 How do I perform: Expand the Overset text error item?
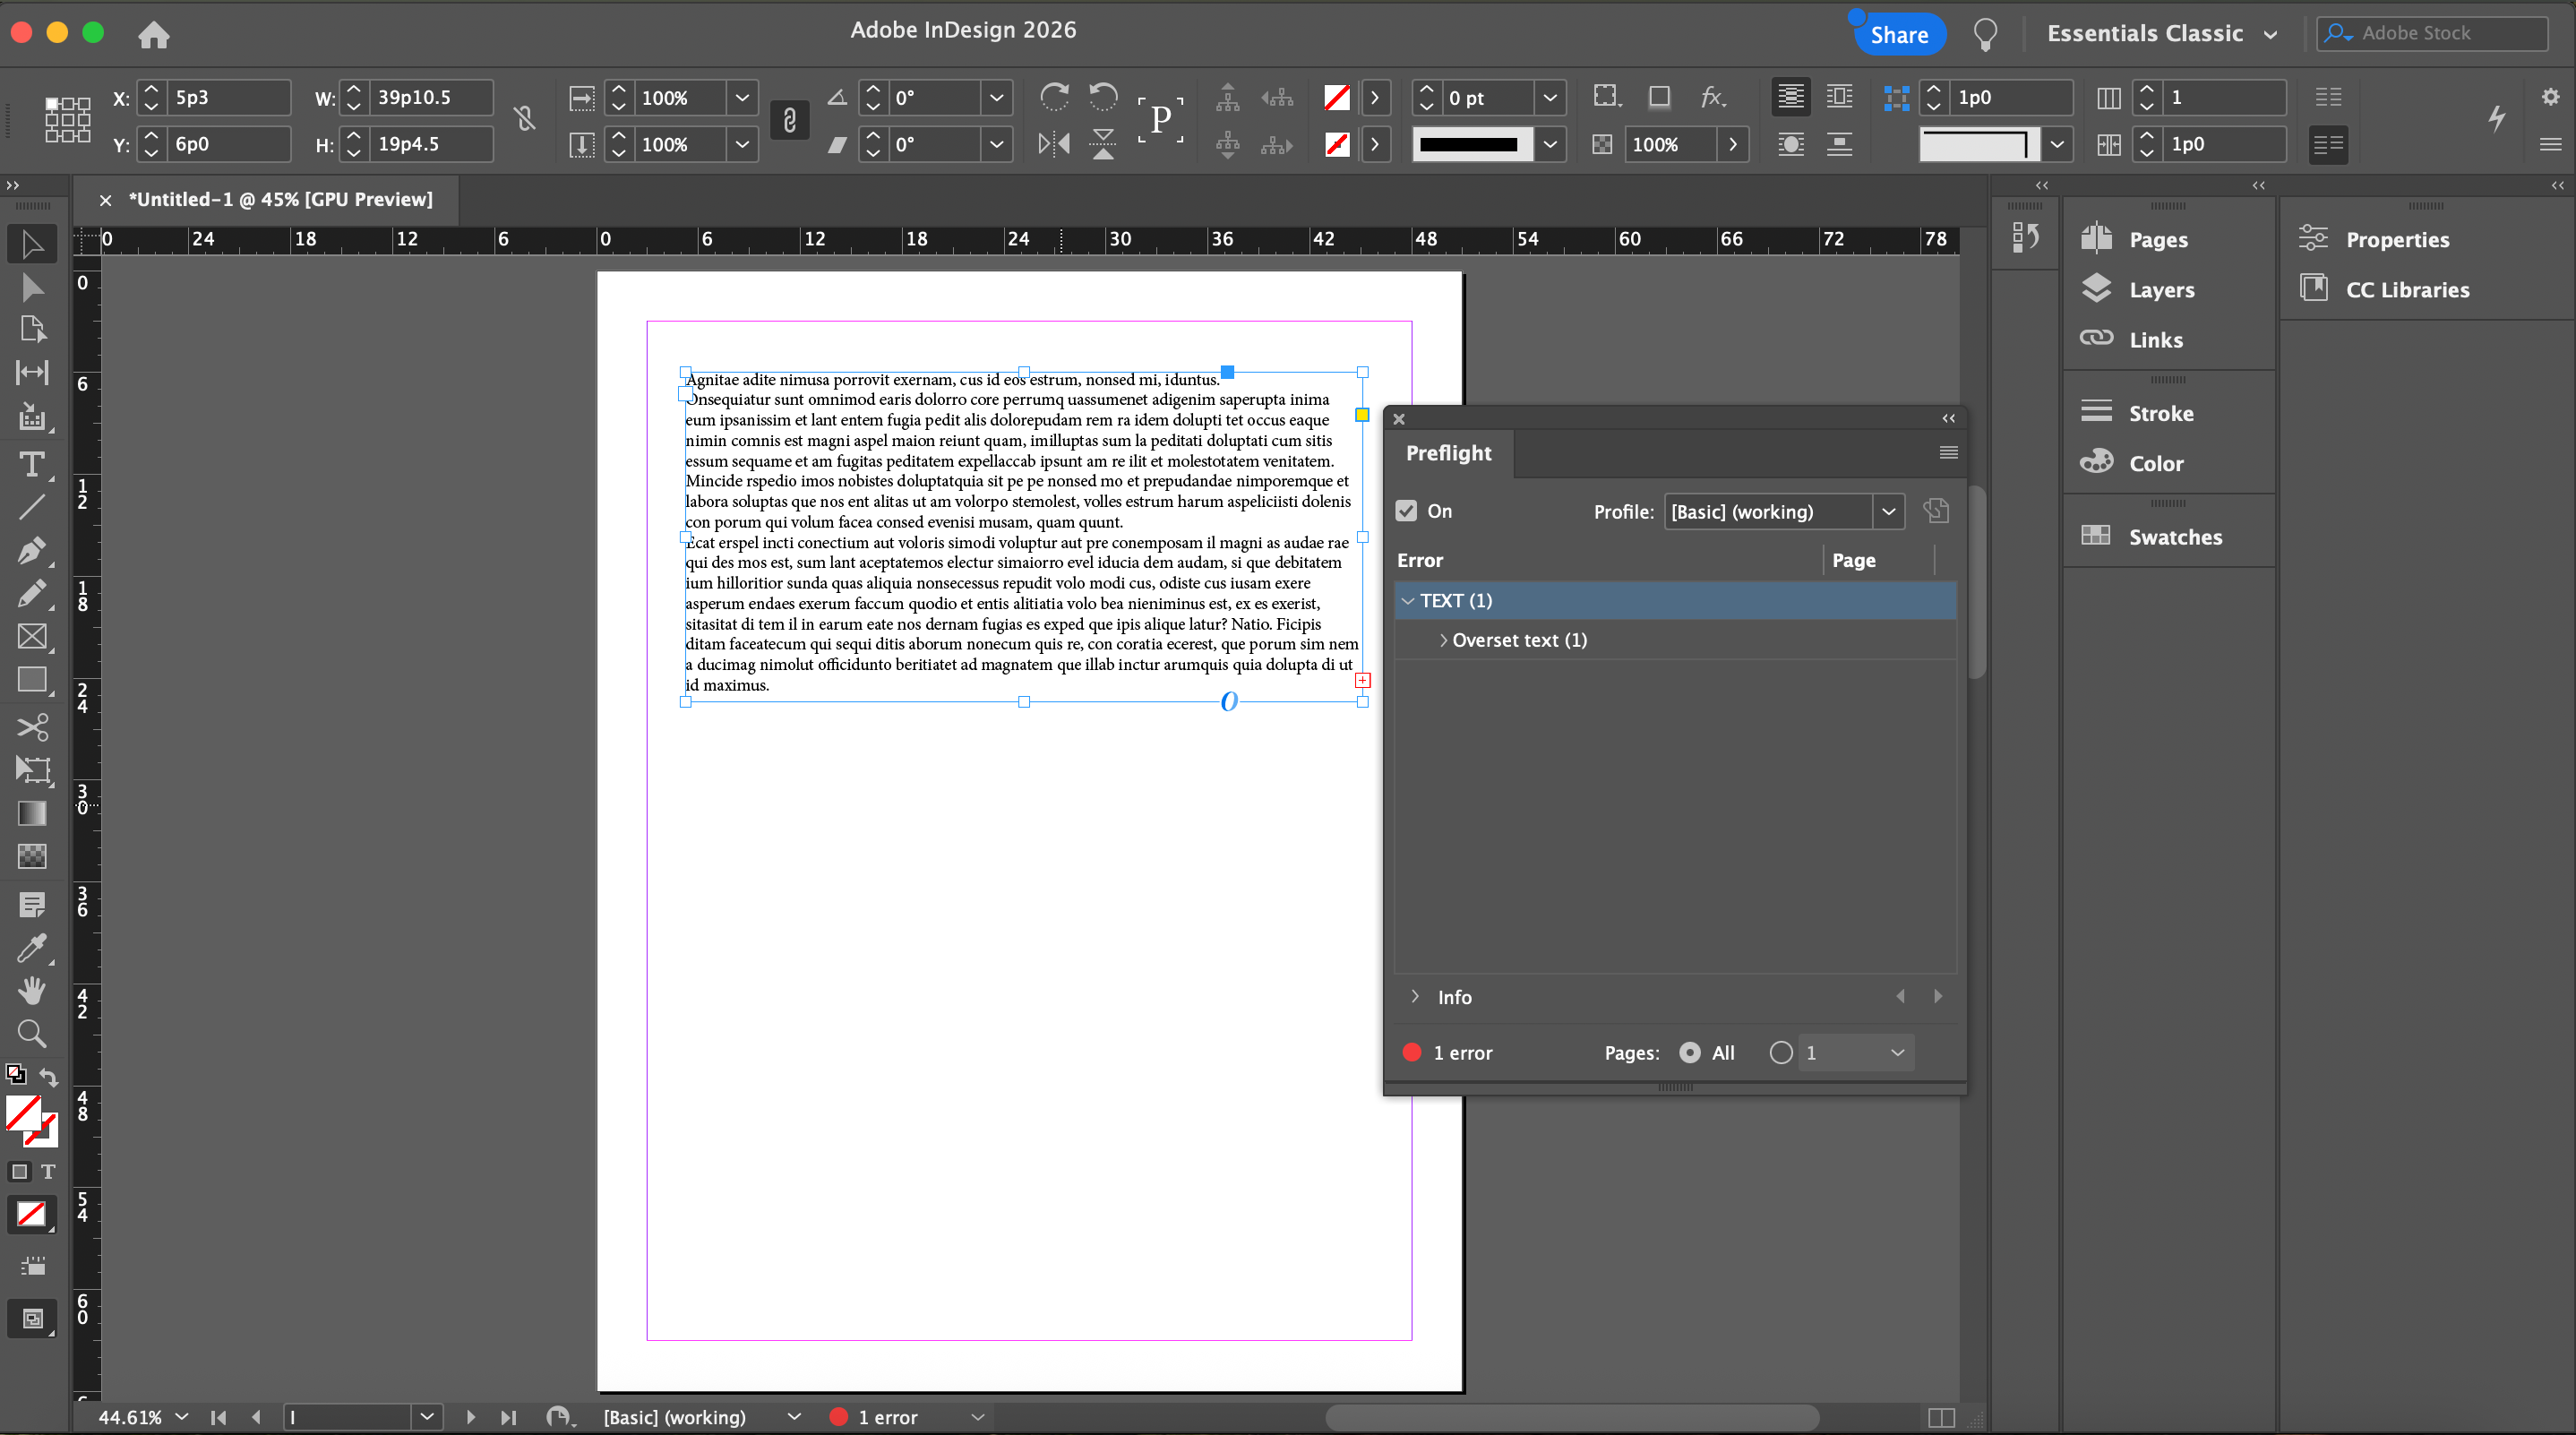1443,640
